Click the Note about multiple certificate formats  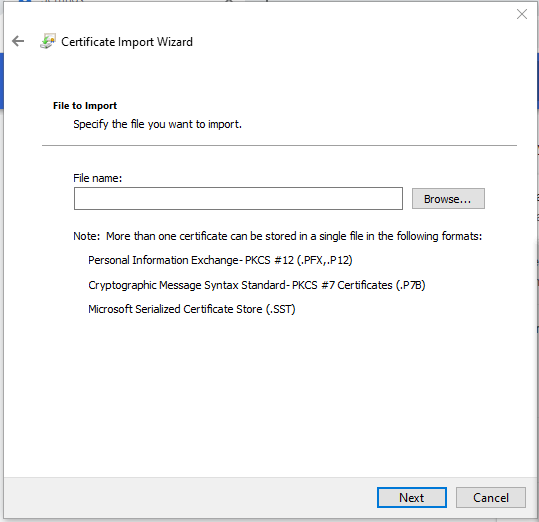277,236
